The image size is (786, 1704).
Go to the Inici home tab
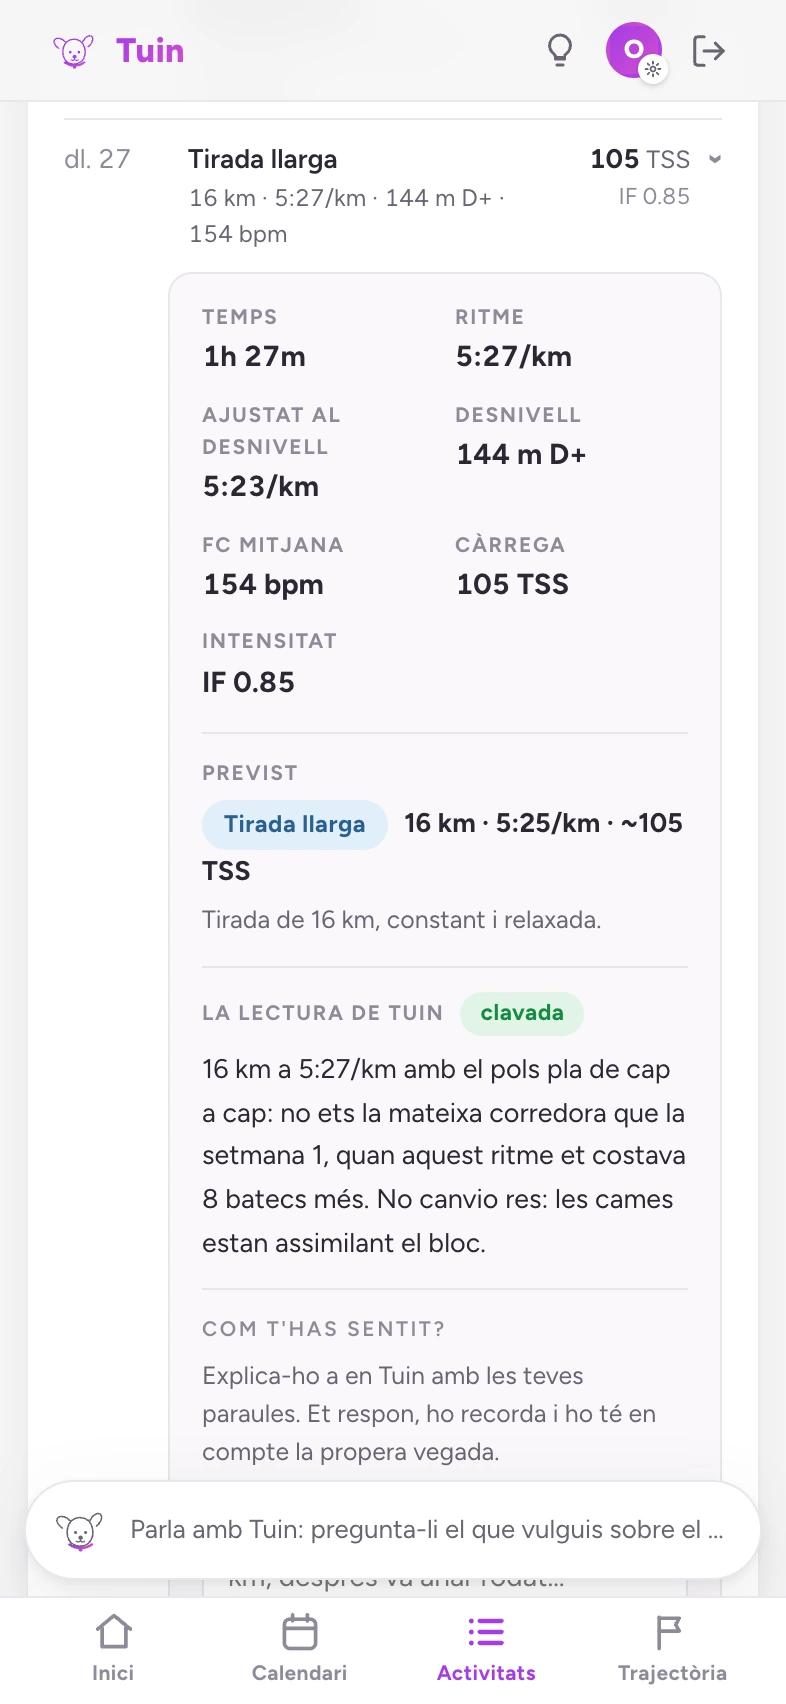point(113,1649)
